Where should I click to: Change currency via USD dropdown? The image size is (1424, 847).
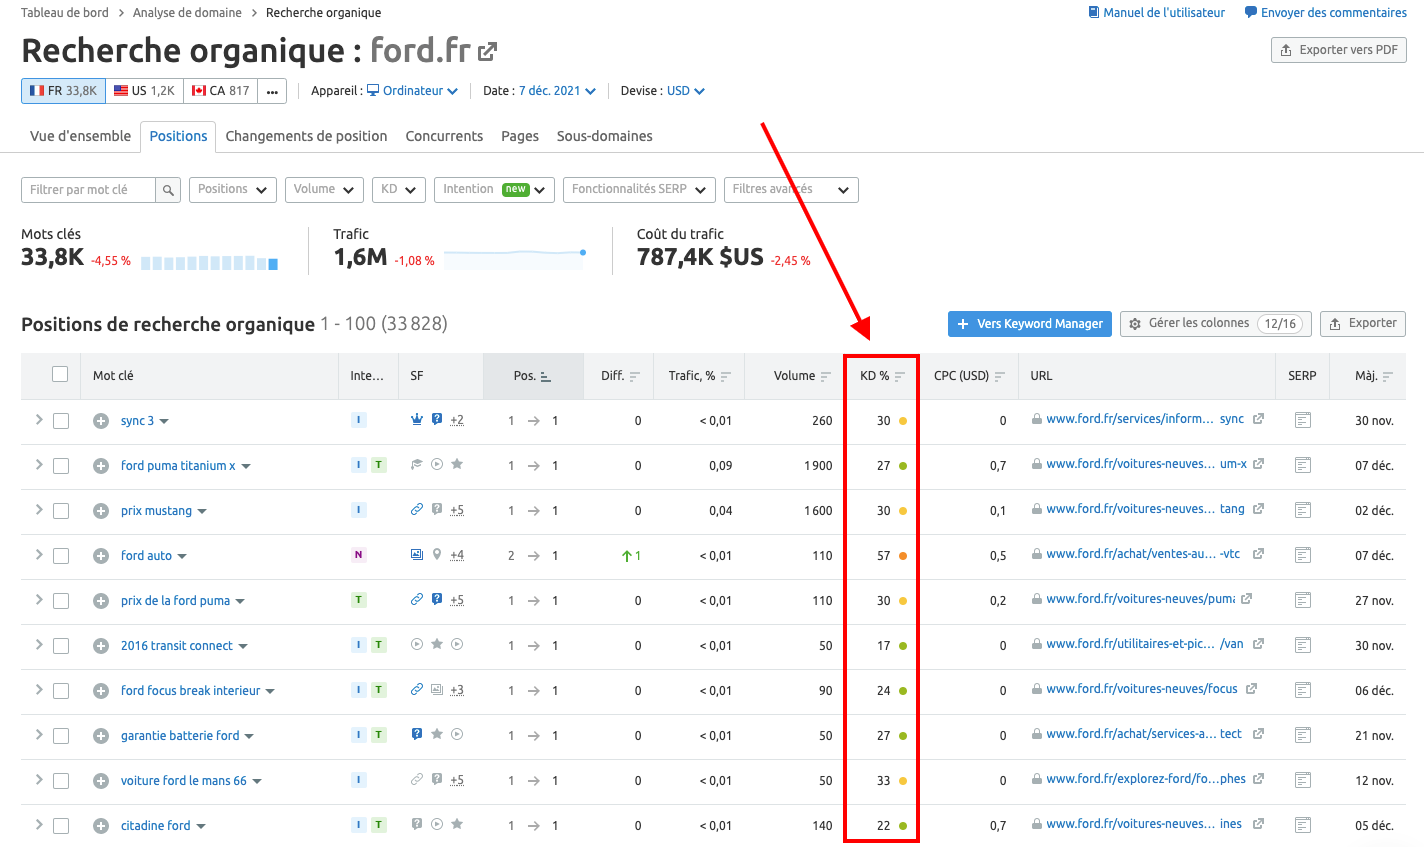click(x=686, y=91)
